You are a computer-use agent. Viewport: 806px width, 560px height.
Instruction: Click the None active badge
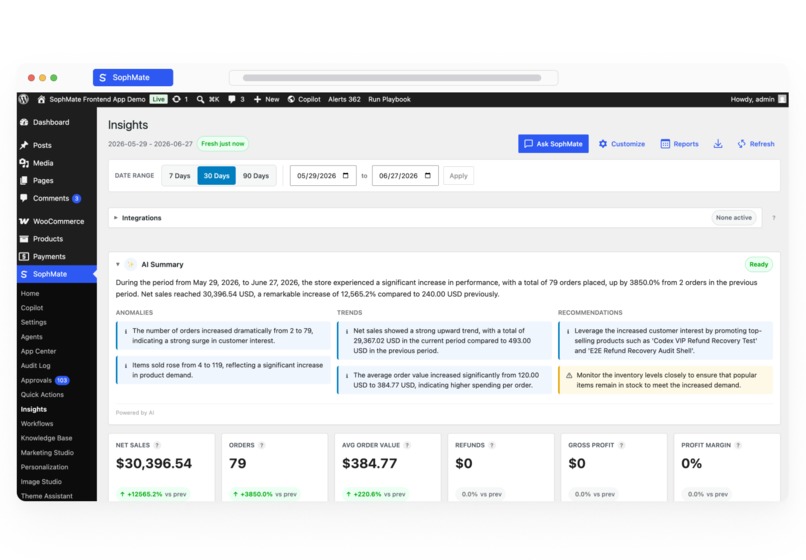coord(734,218)
